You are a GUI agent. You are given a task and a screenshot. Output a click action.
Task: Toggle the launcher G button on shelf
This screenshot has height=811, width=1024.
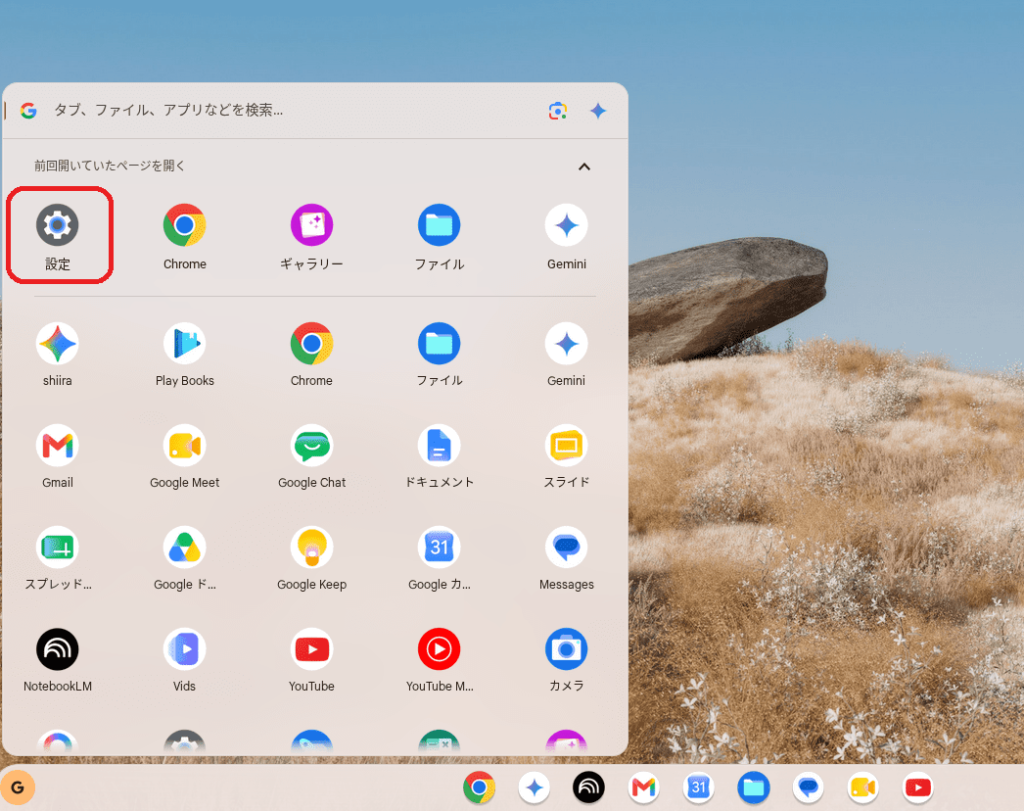point(18,787)
